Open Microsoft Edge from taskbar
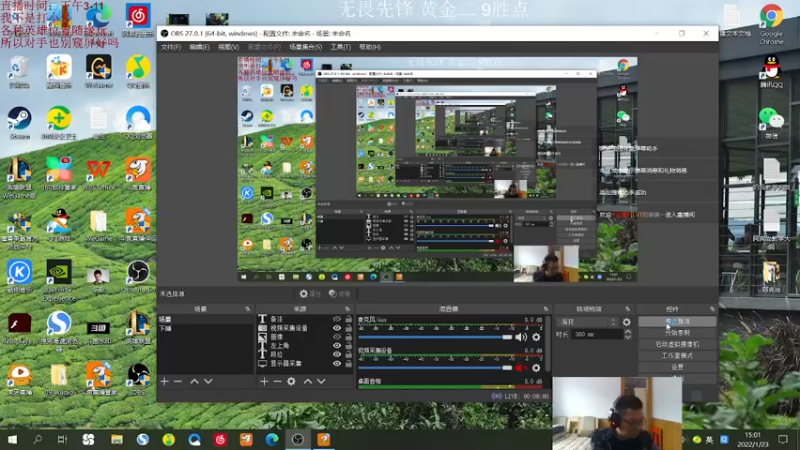Viewport: 800px width, 450px height. click(272, 439)
